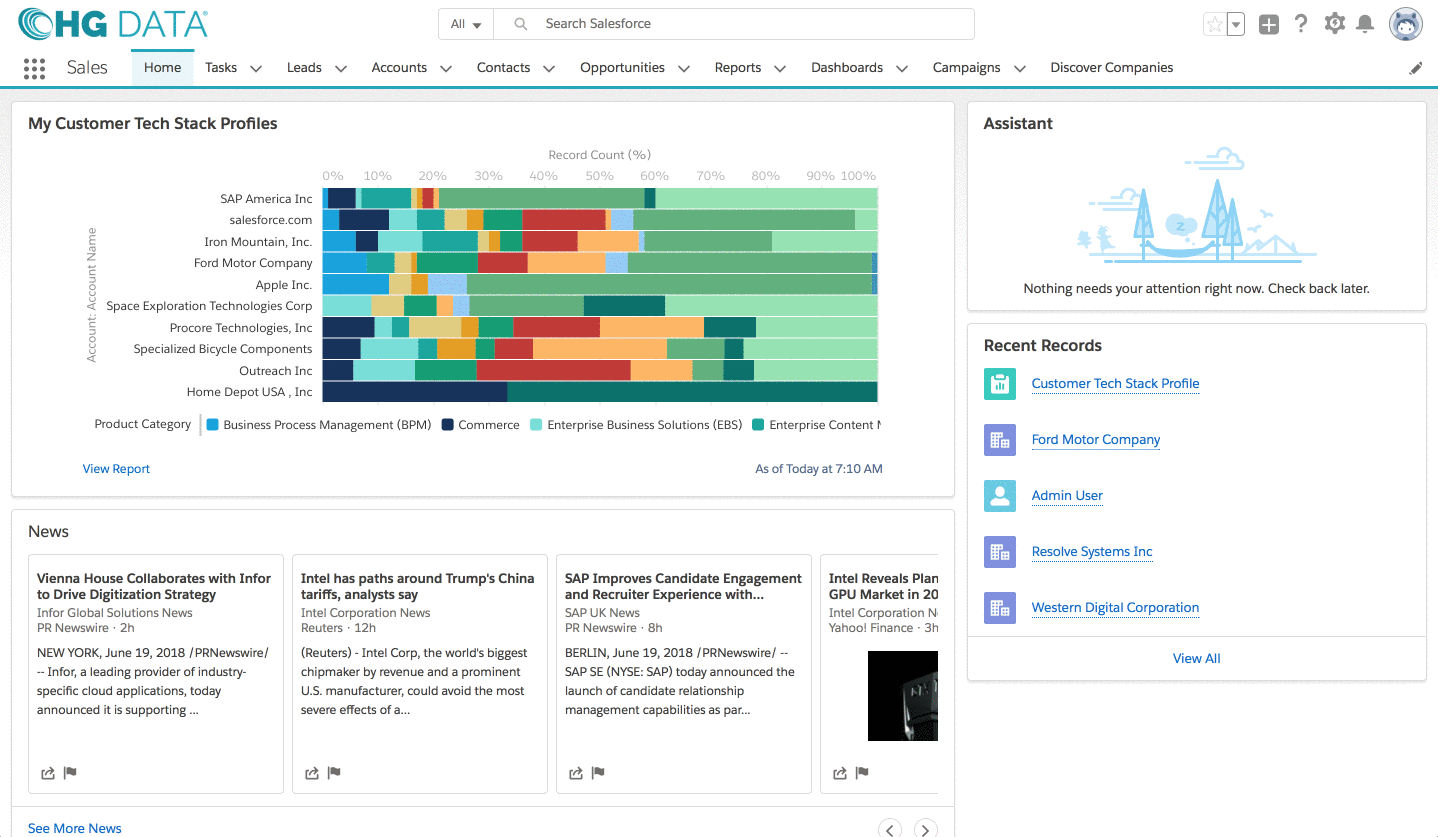Open the Resolve Systems Inc record link
The image size is (1438, 837).
(1092, 552)
